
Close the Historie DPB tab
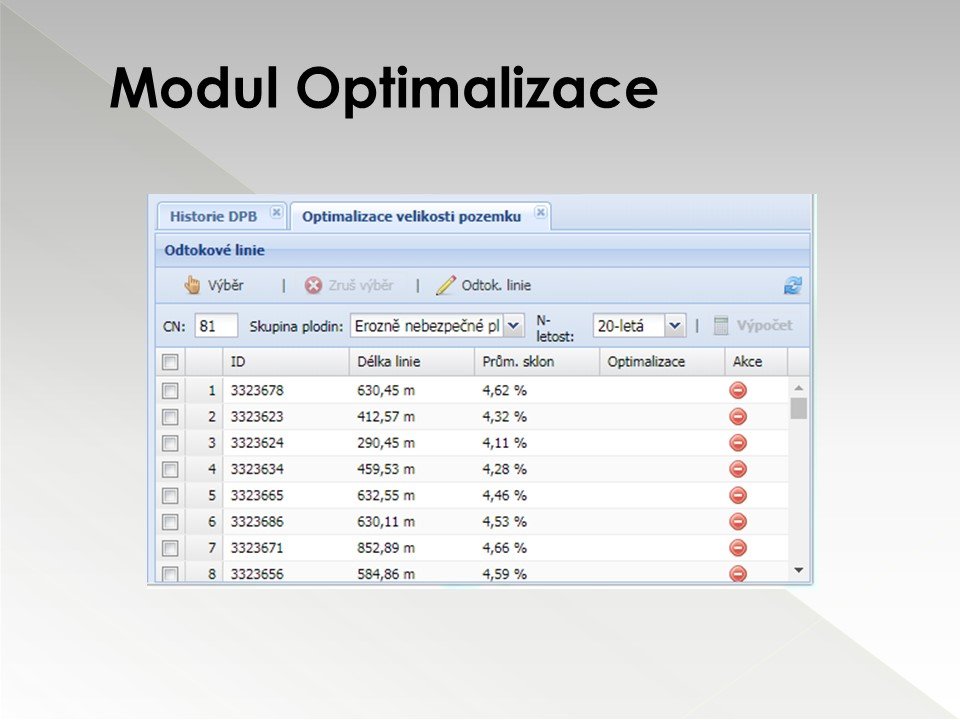[276, 213]
